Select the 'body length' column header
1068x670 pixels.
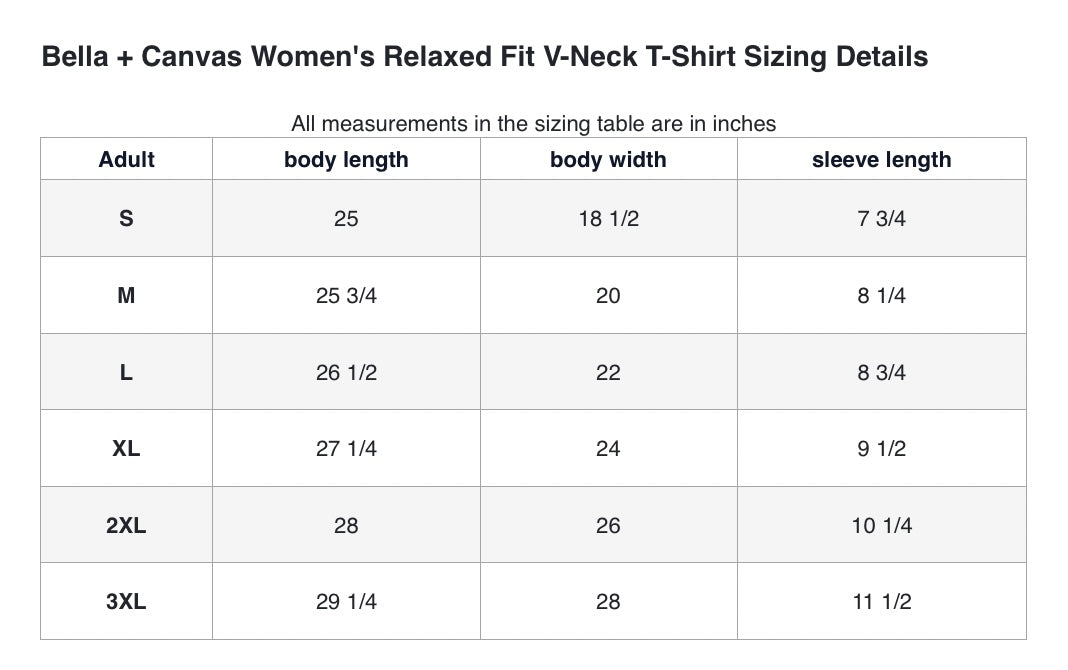(x=346, y=160)
